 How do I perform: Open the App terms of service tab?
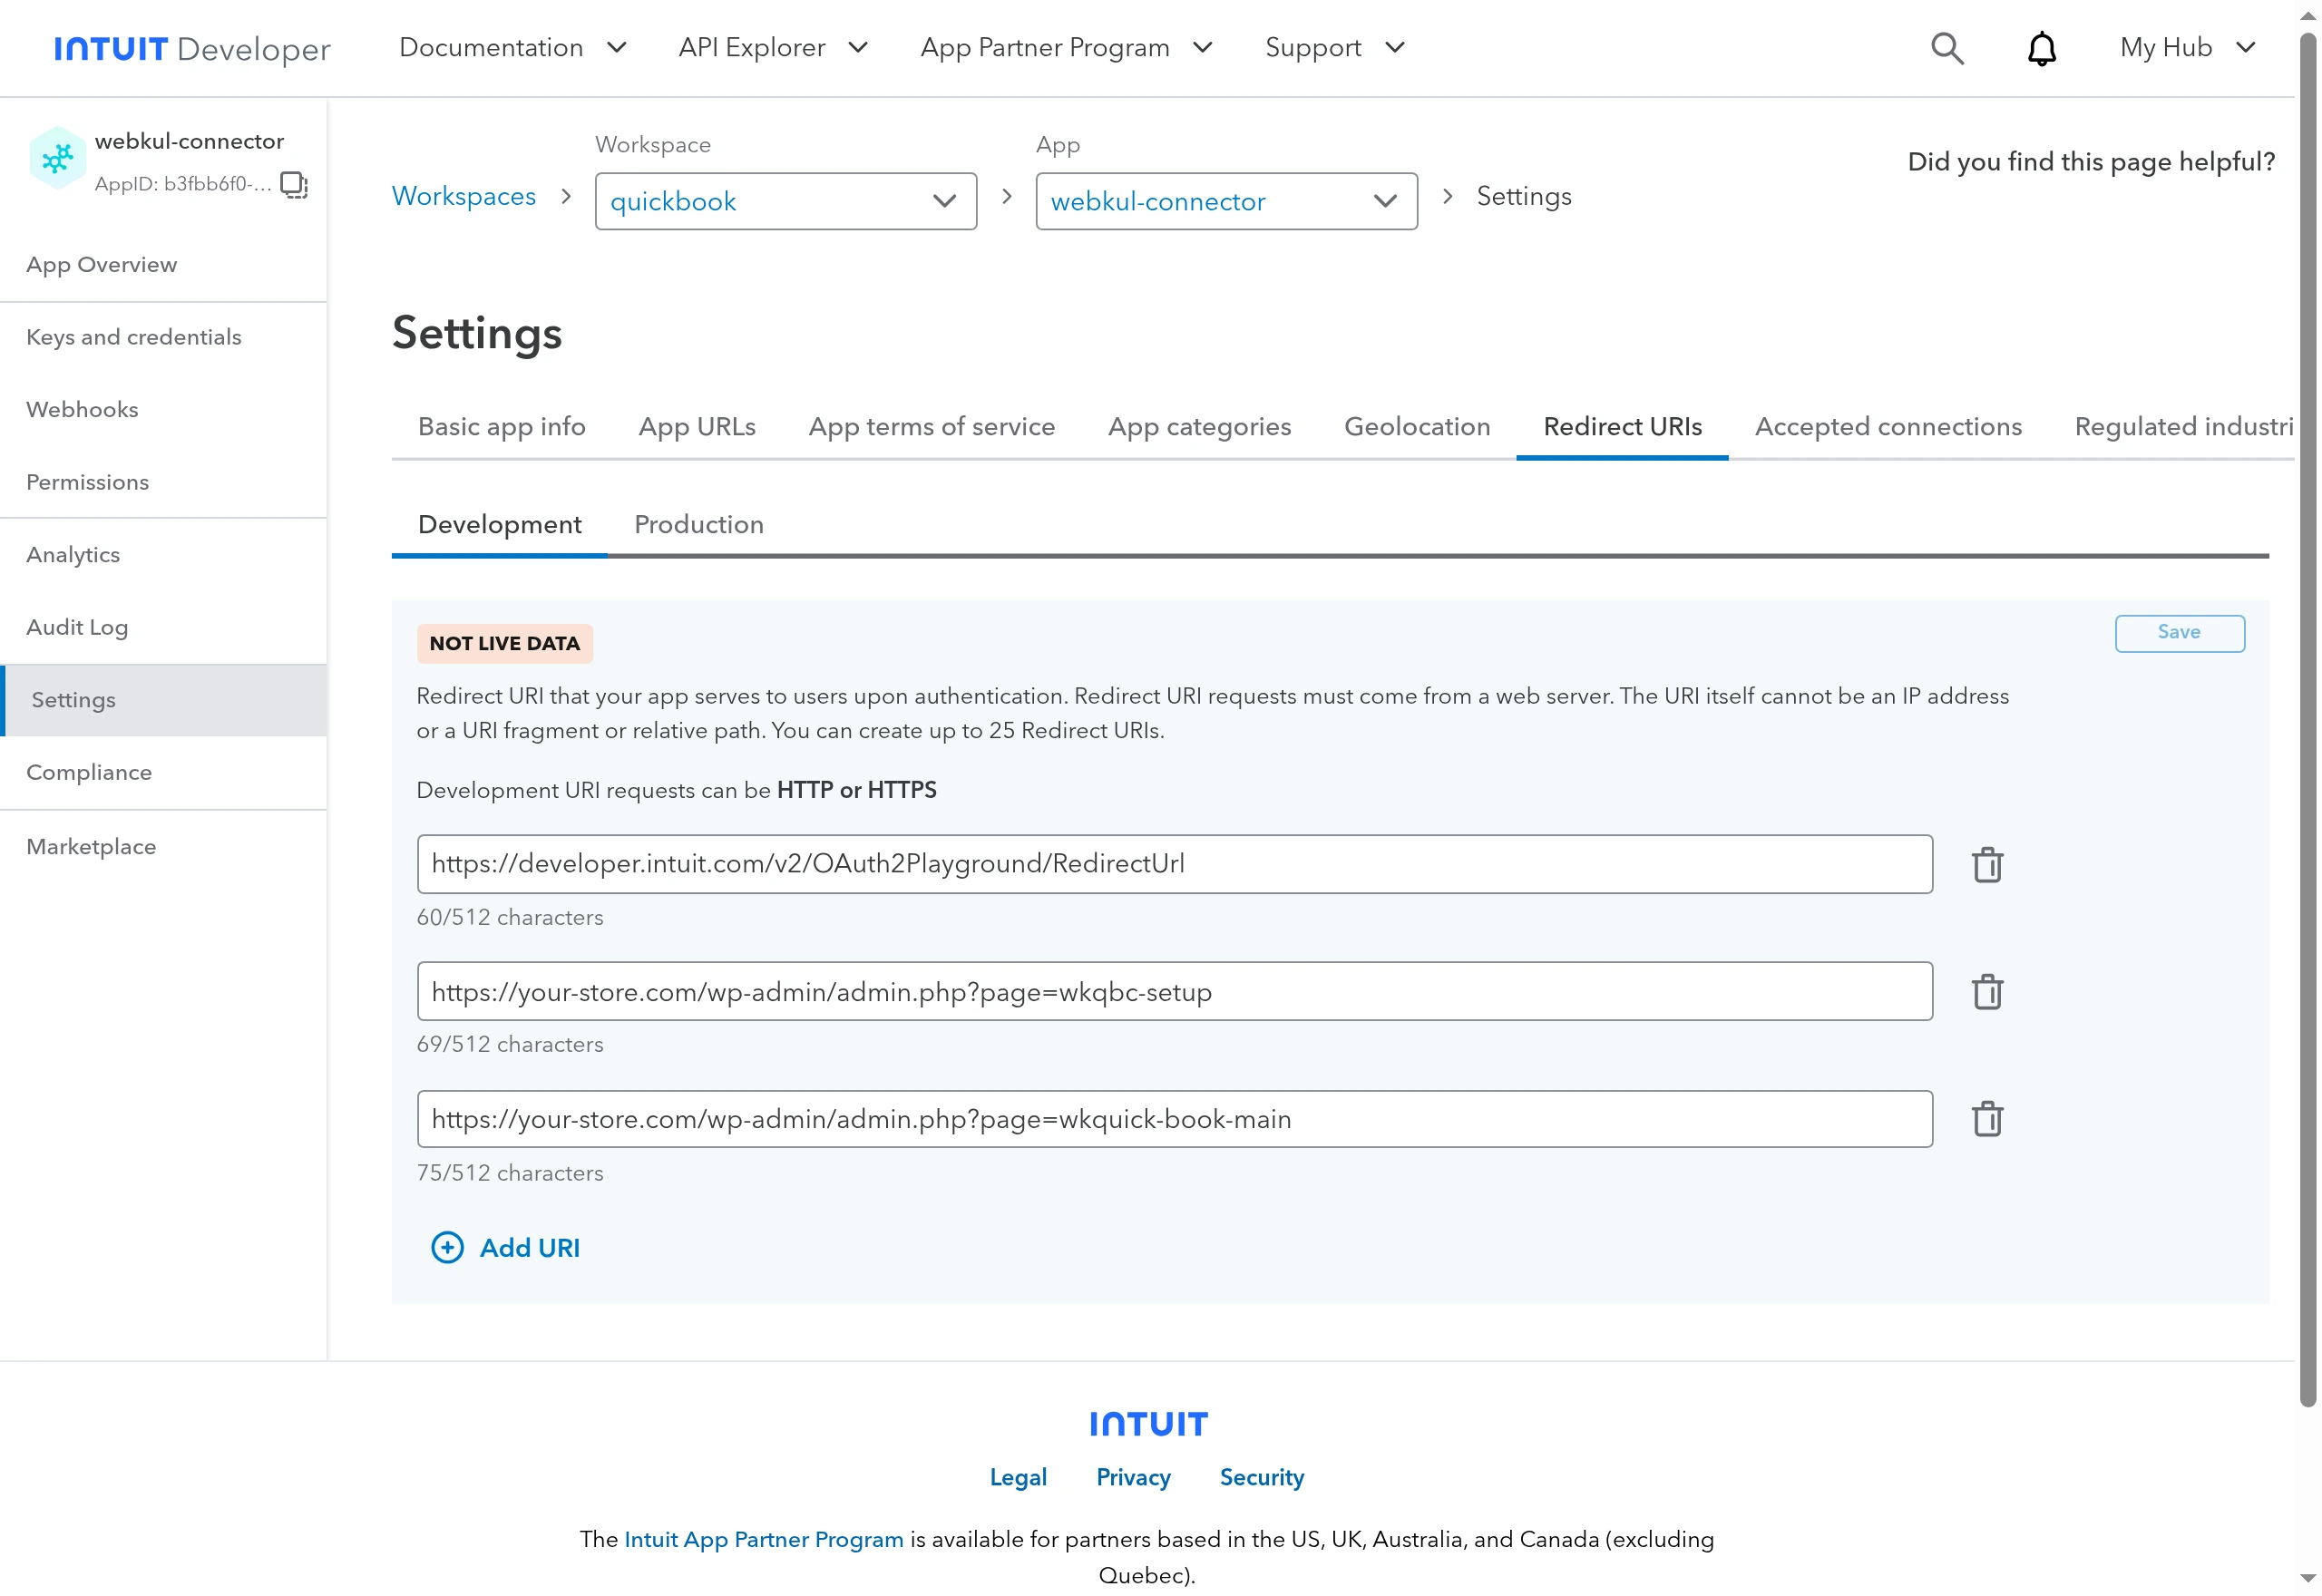931,427
